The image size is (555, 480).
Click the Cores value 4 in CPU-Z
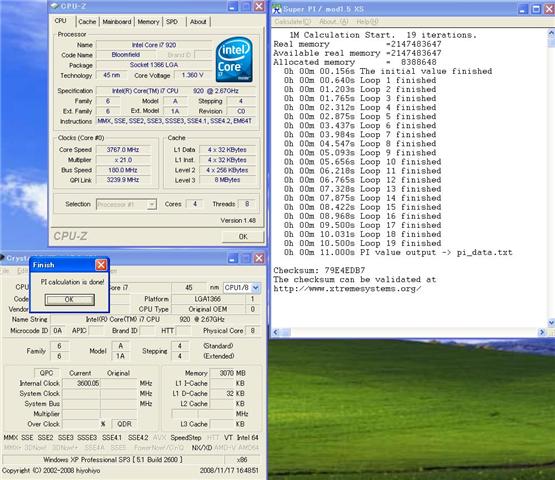[x=195, y=204]
